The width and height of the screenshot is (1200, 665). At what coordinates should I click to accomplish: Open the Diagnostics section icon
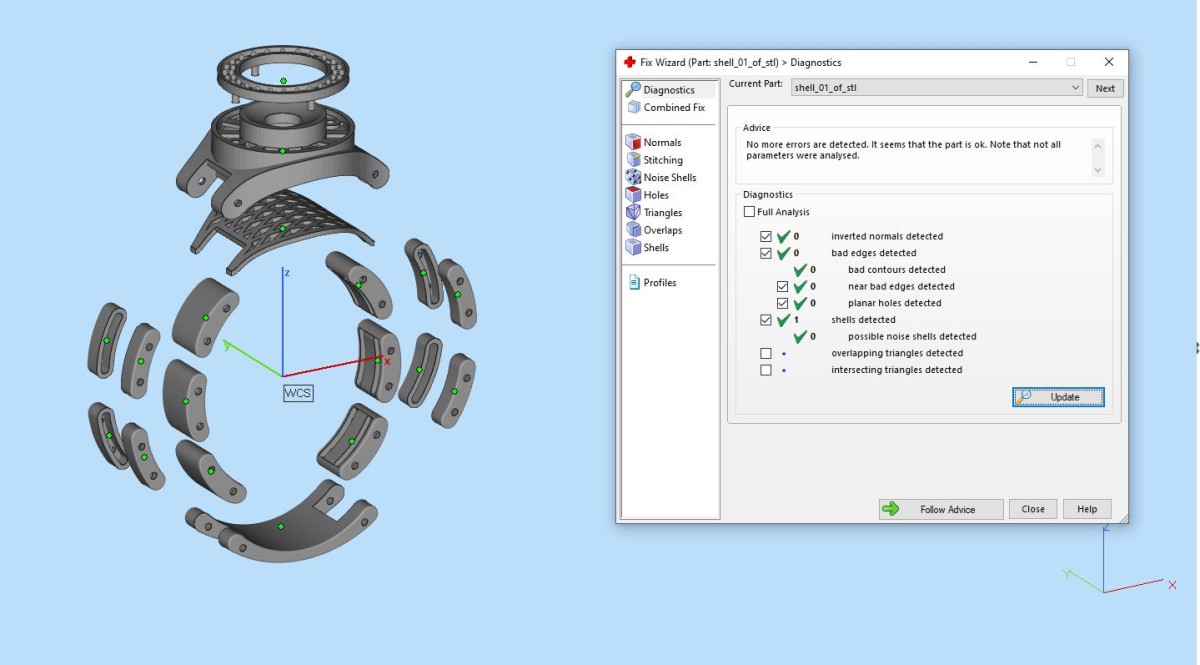point(633,90)
